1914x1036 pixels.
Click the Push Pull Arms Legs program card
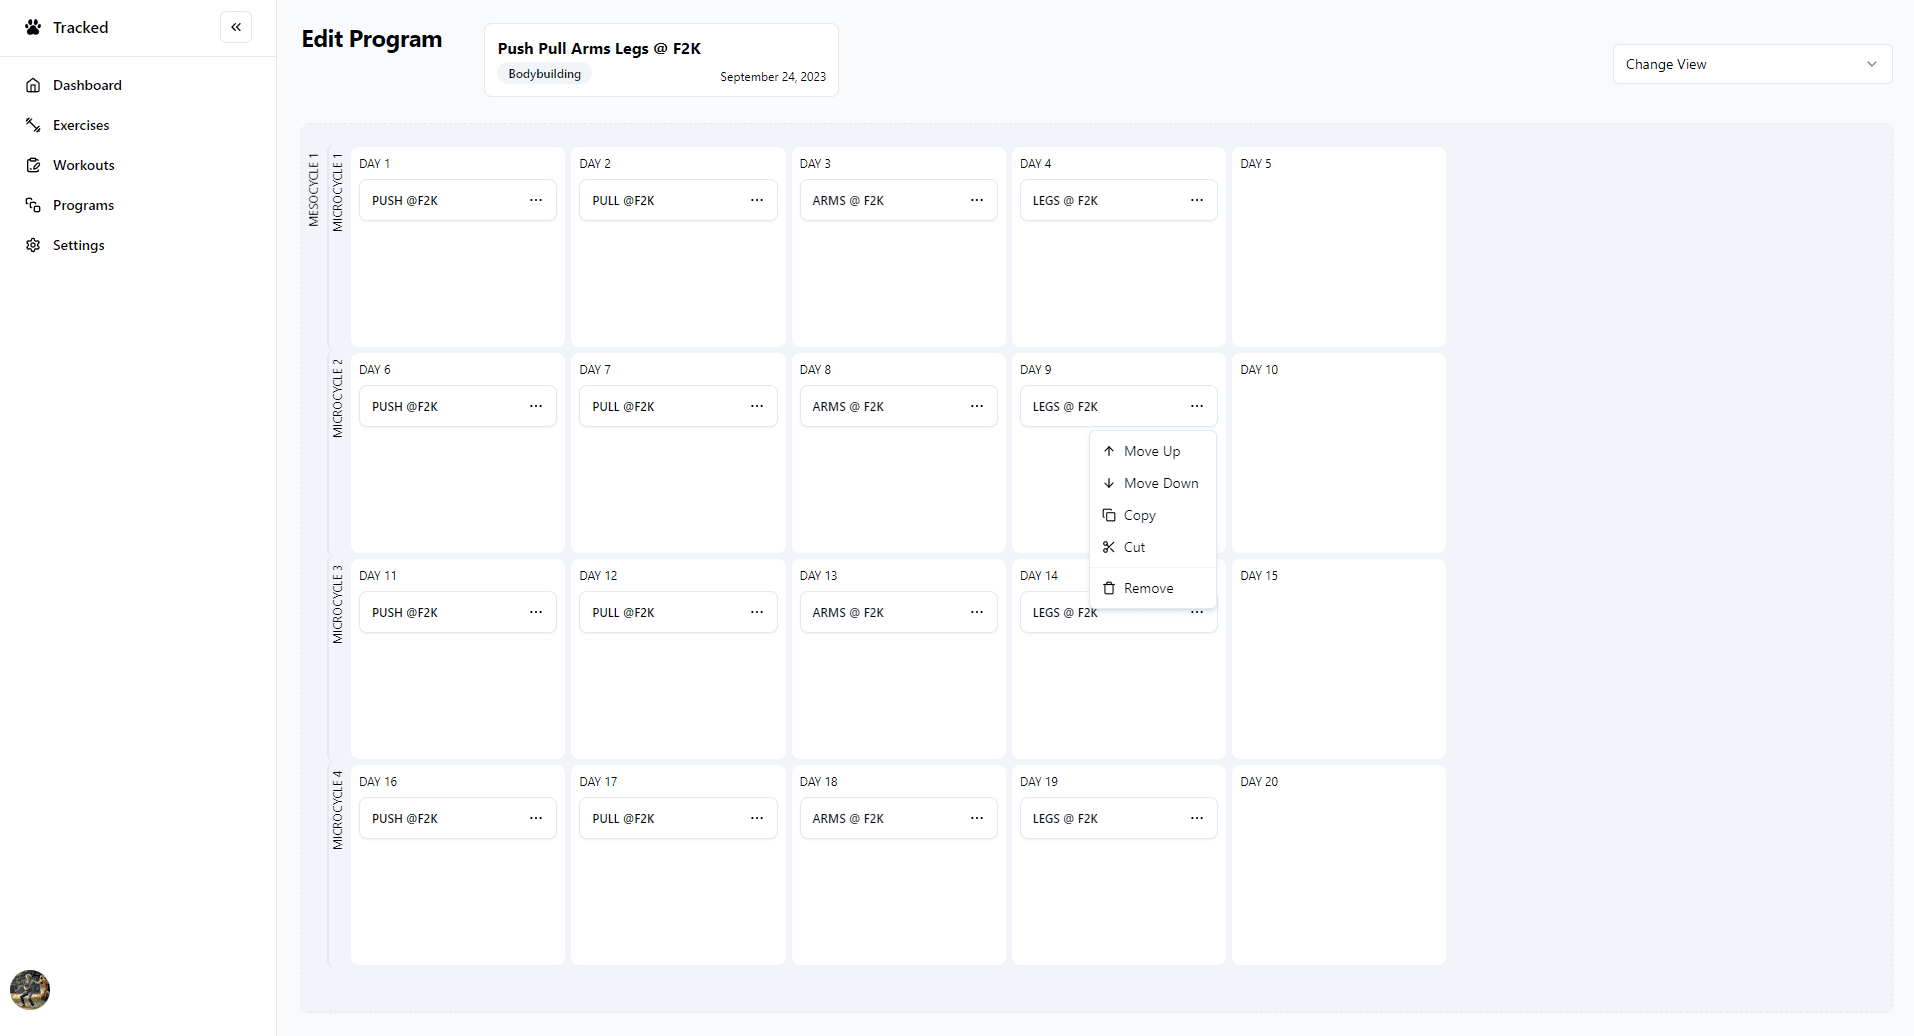pyautogui.click(x=661, y=60)
